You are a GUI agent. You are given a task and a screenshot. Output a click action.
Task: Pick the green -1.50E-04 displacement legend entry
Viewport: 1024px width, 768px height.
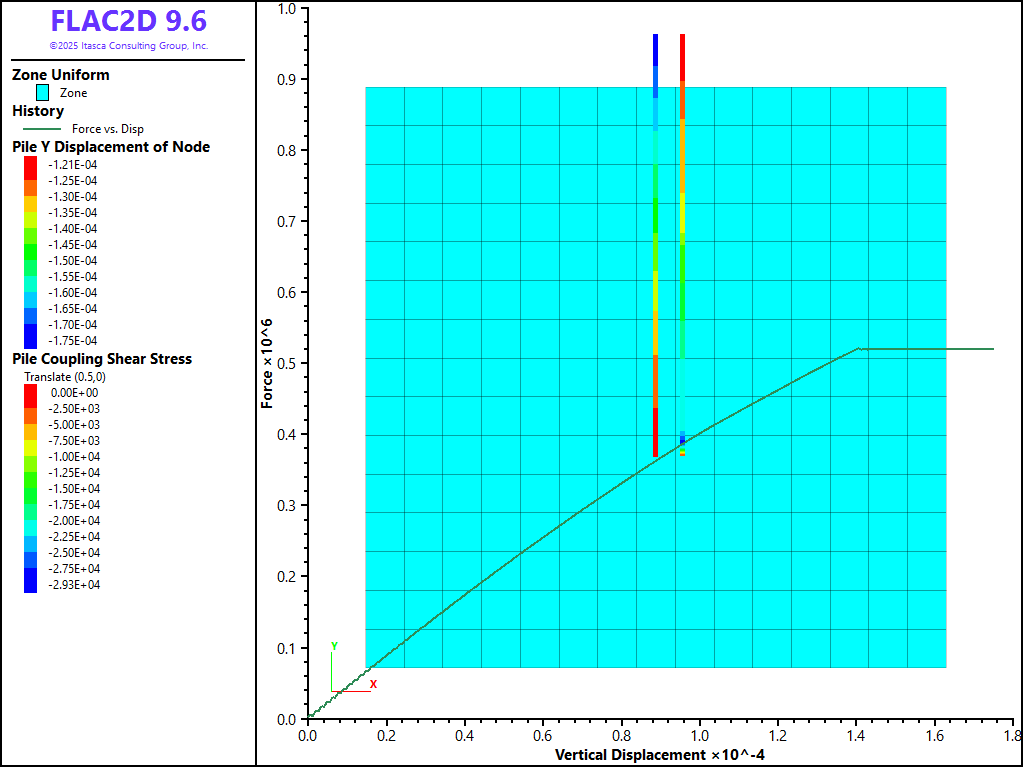(30, 260)
